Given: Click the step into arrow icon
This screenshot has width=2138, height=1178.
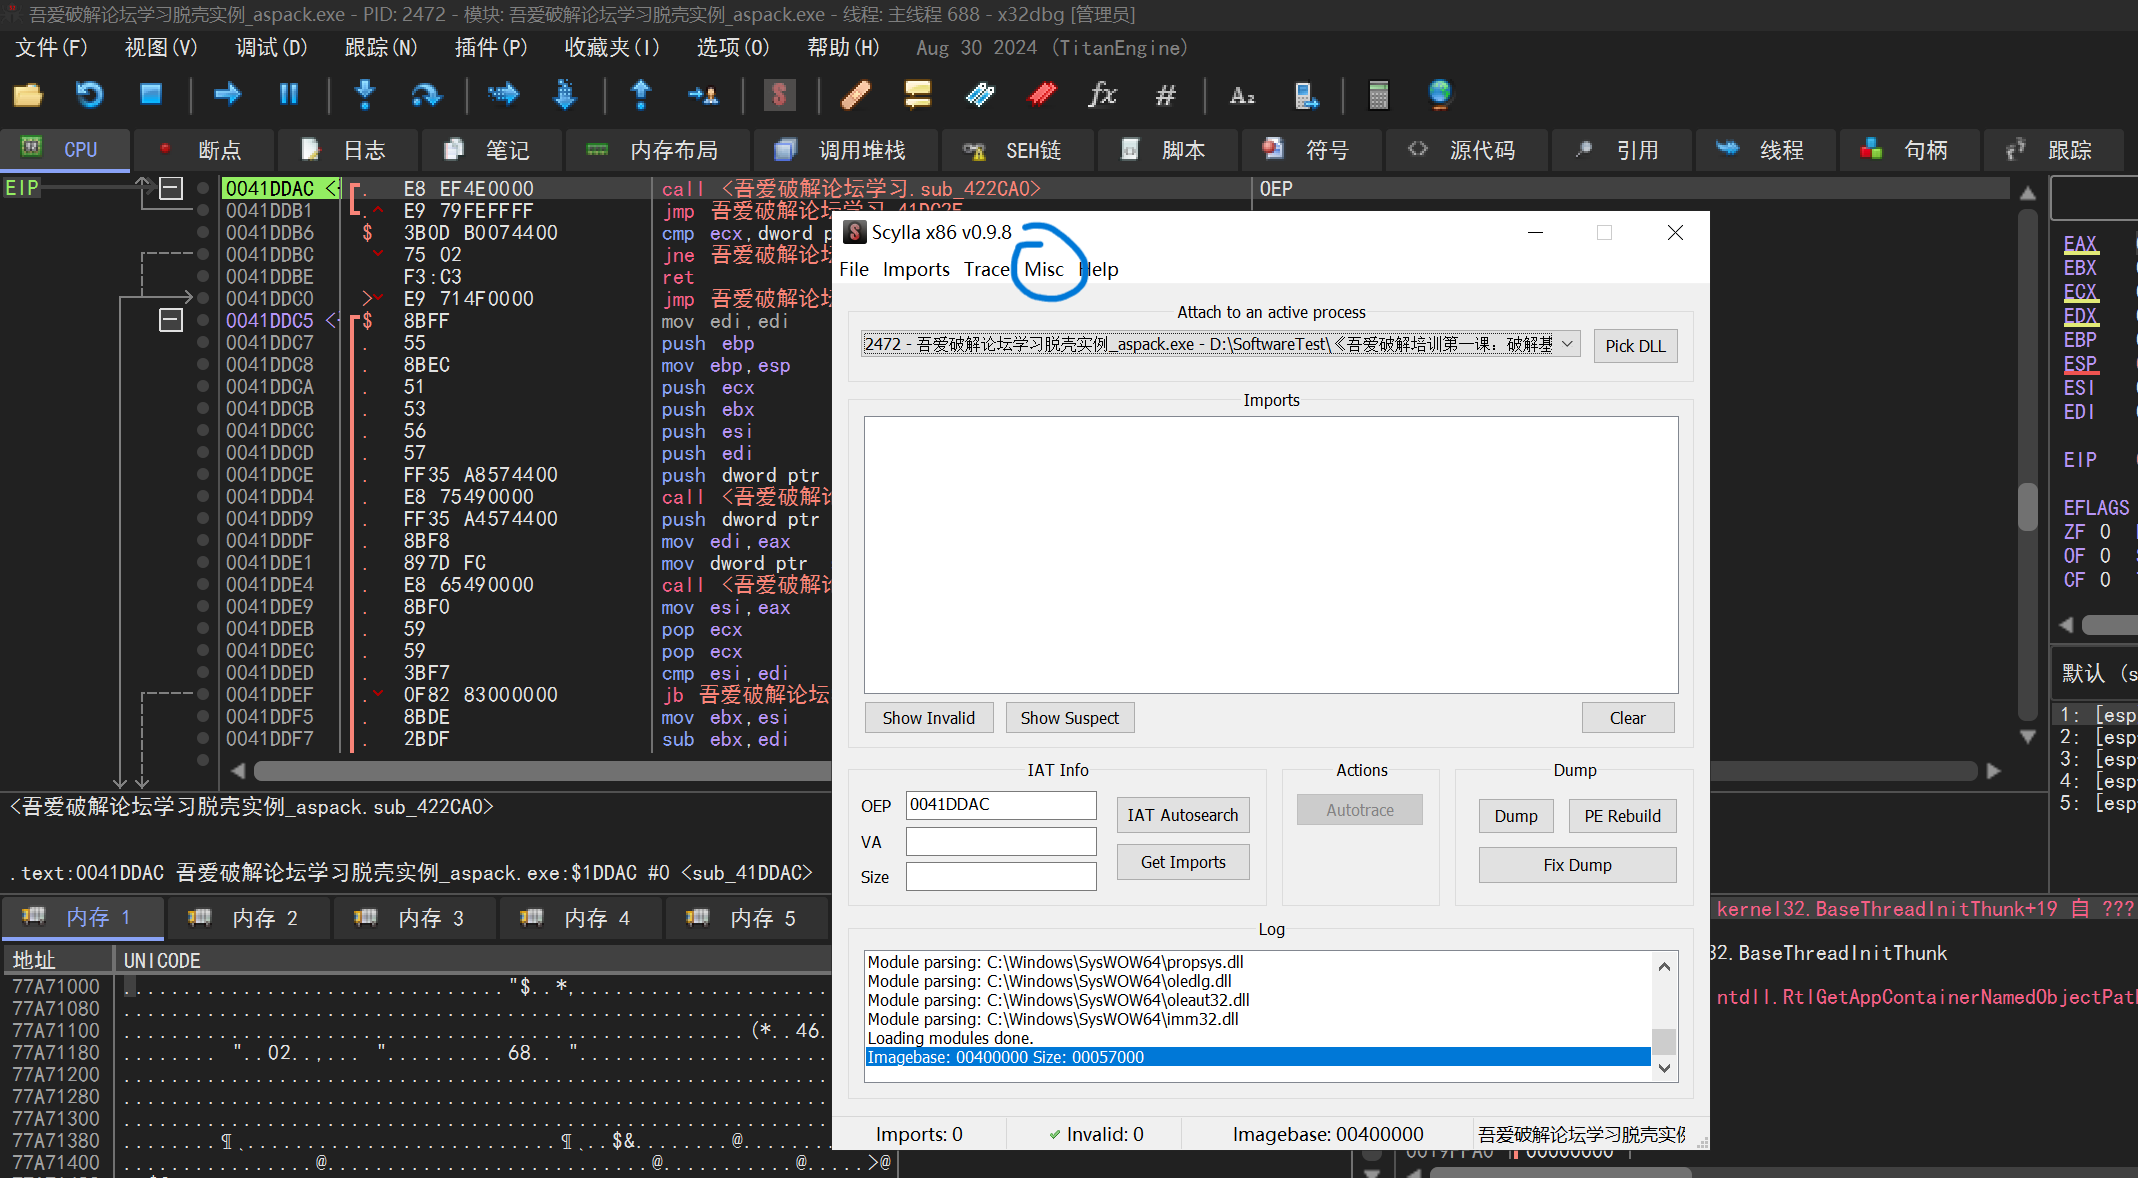Looking at the screenshot, I should click(x=364, y=95).
